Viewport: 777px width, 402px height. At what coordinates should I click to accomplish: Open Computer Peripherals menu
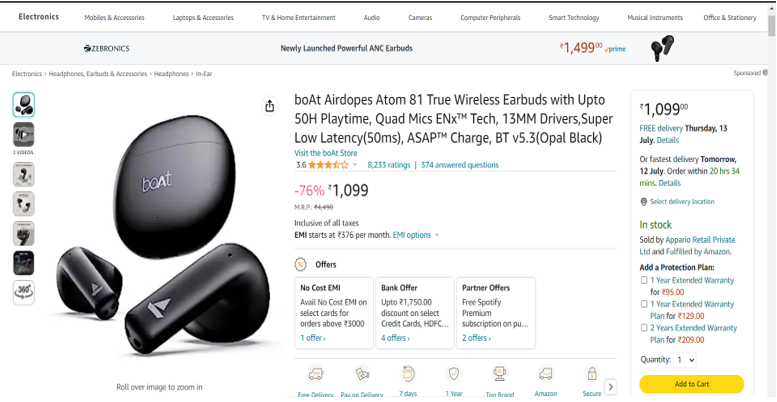point(491,18)
